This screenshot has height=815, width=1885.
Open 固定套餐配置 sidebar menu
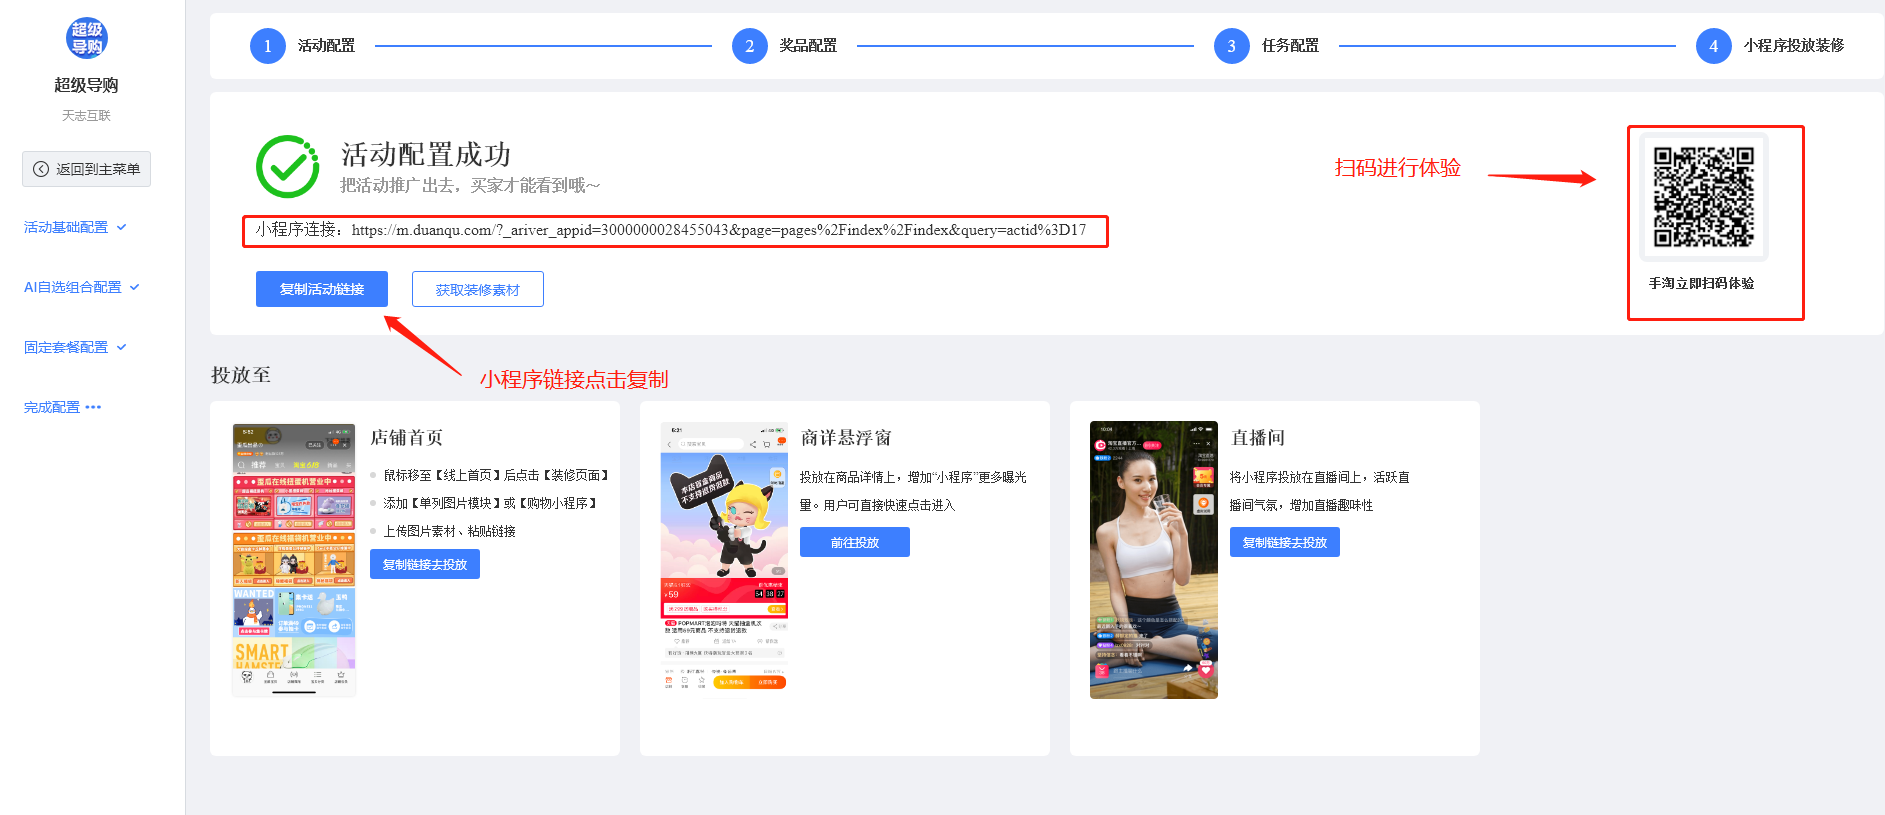(66, 347)
